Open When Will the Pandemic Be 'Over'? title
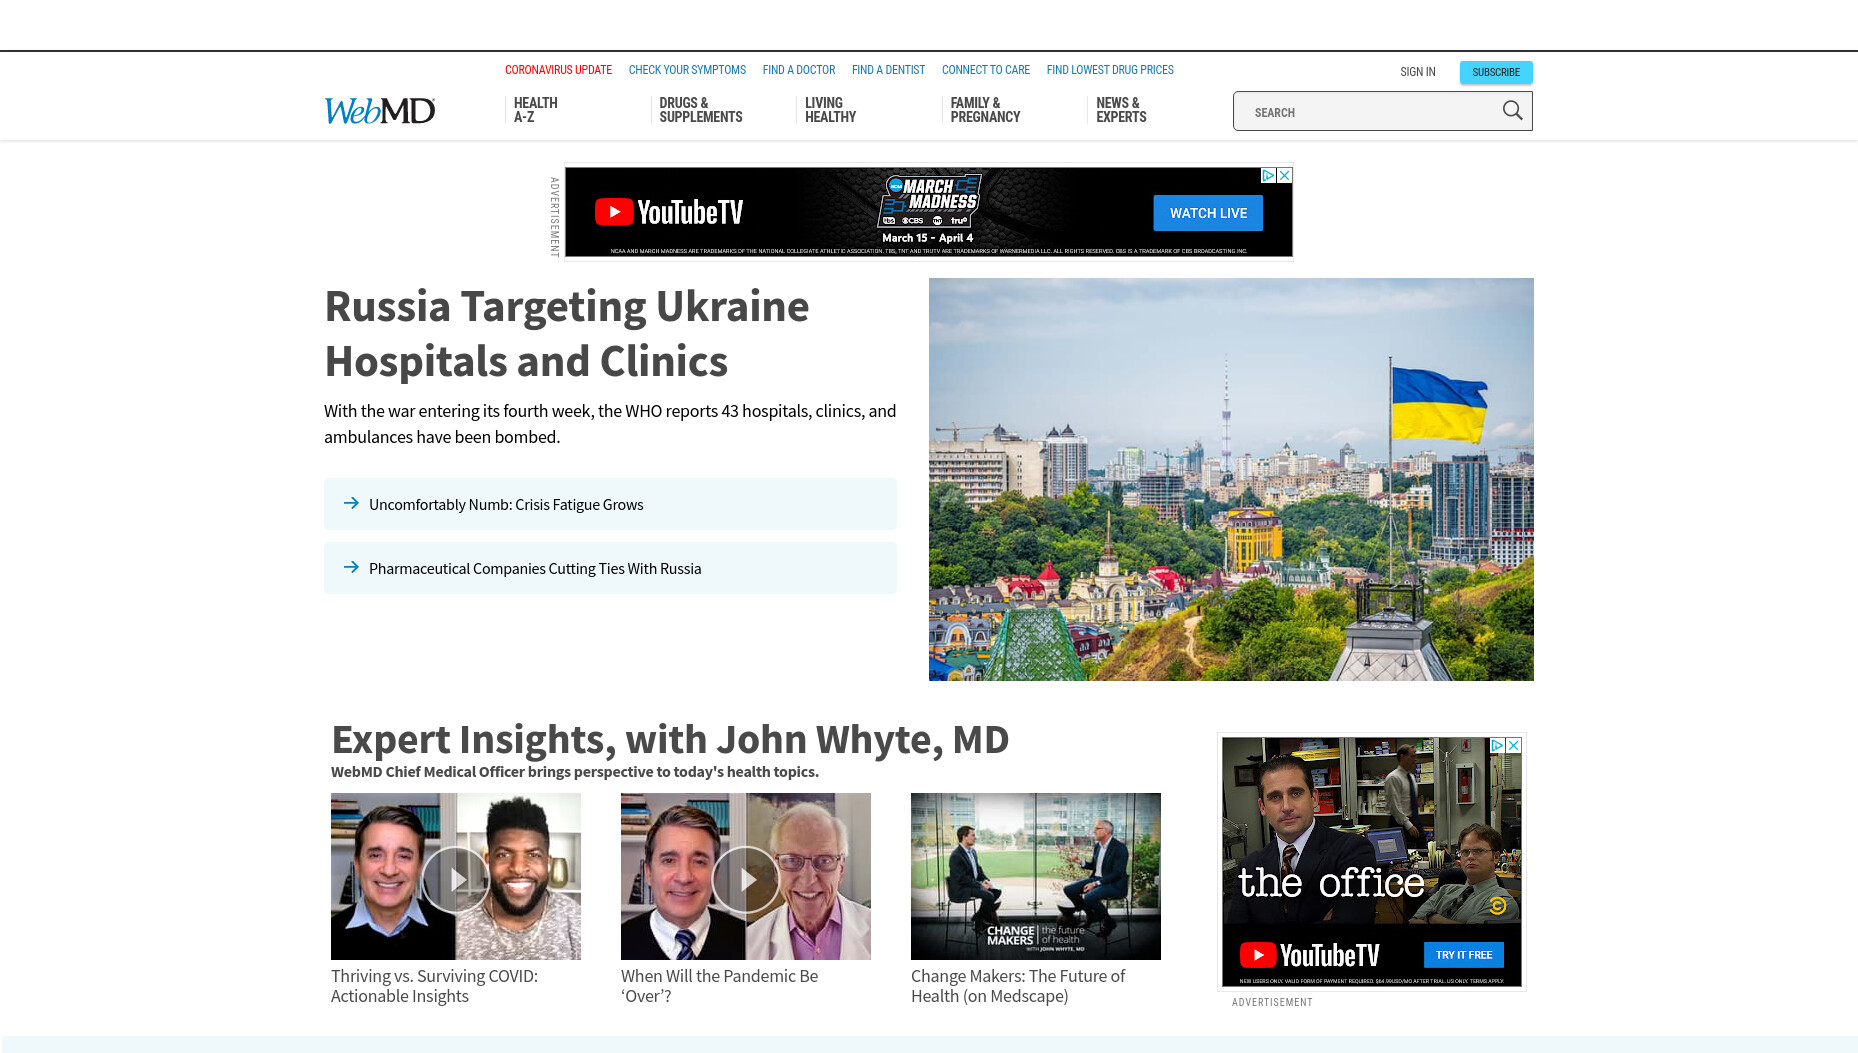This screenshot has height=1053, width=1858. coord(719,986)
